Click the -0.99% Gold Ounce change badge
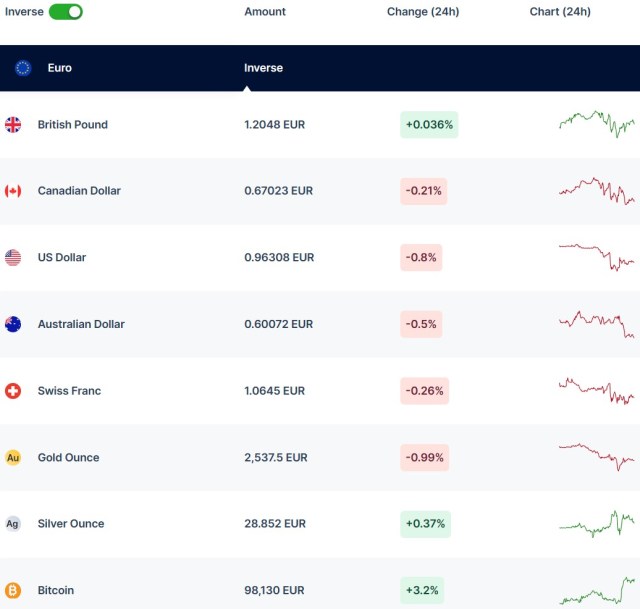 (424, 458)
